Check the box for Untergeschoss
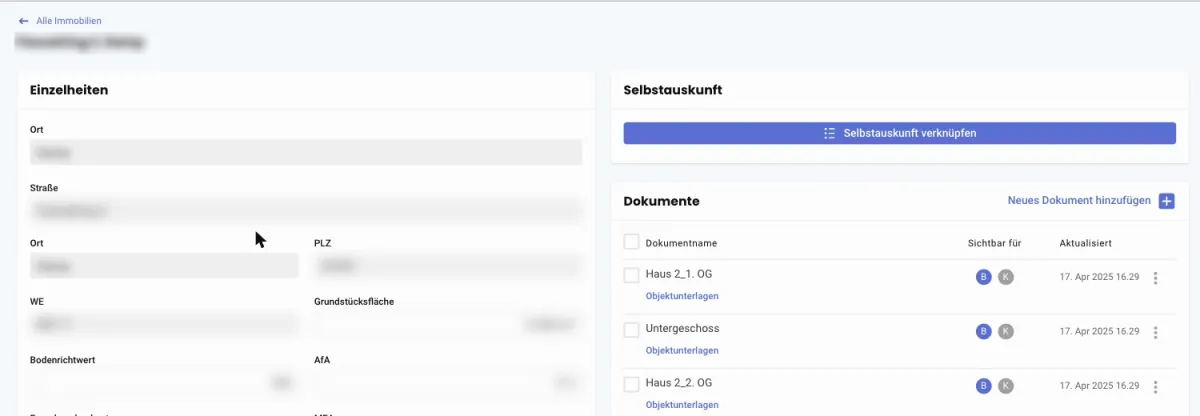 [x=631, y=330]
